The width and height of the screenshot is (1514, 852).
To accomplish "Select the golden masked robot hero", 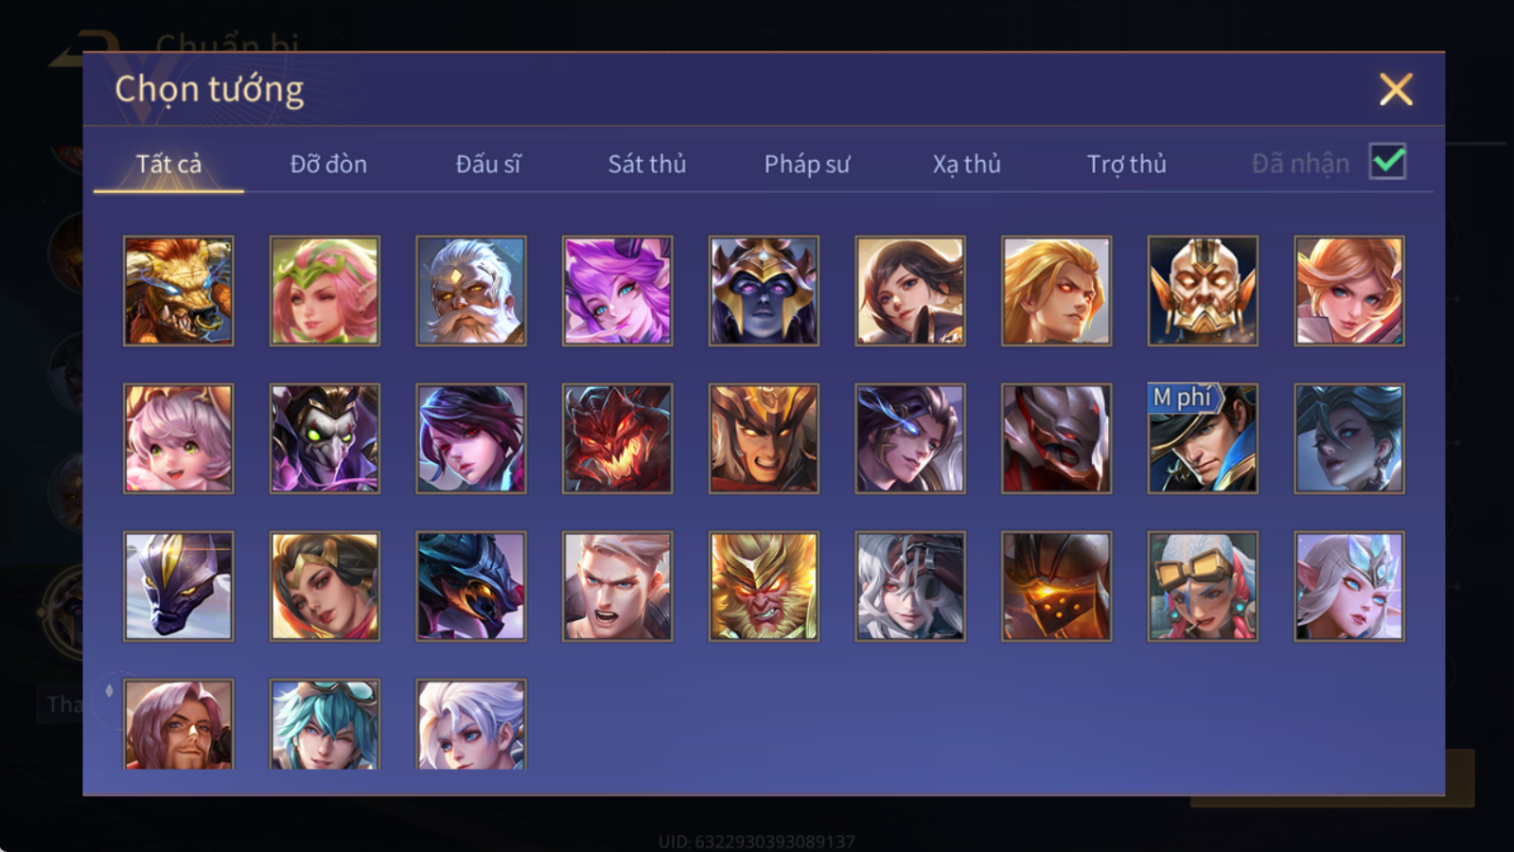I will point(1203,291).
